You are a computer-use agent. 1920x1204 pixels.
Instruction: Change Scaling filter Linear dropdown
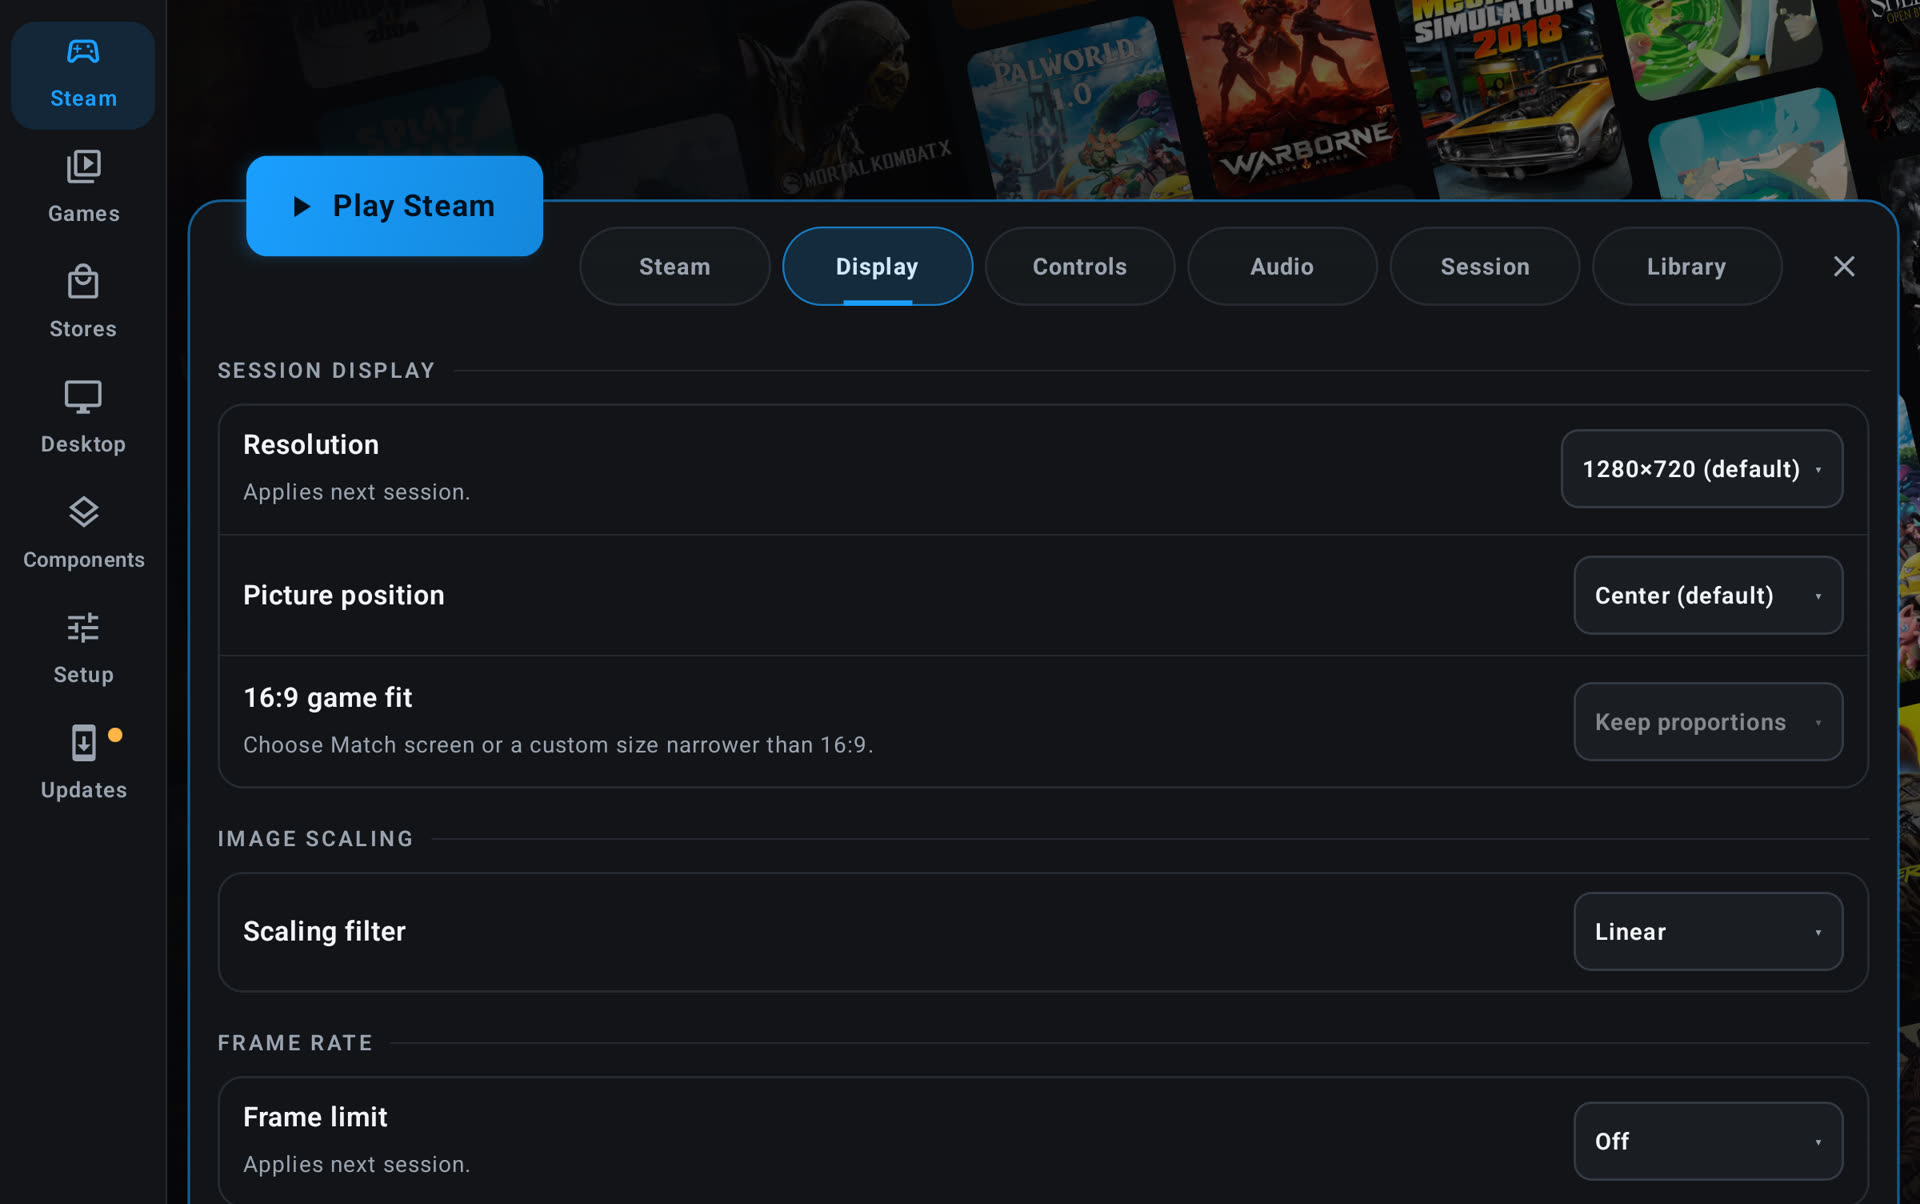click(1707, 931)
